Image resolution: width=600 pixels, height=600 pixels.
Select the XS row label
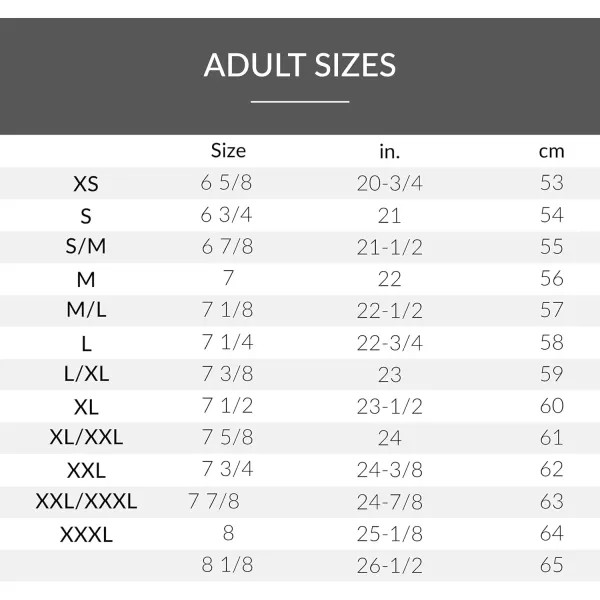[x=86, y=184]
